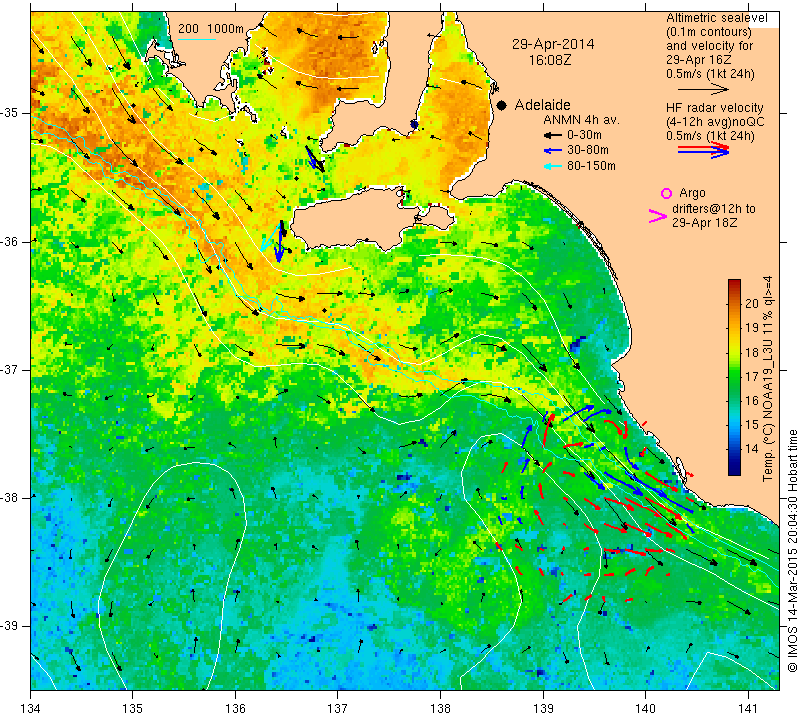Click the 29-Apr-2014 date label

(x=553, y=44)
